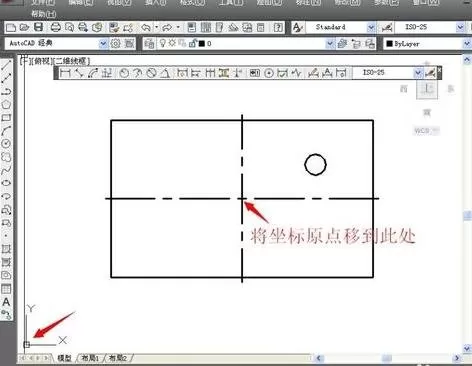The image size is (472, 366).
Task: Click the black ByLayer color swatch
Action: point(389,44)
